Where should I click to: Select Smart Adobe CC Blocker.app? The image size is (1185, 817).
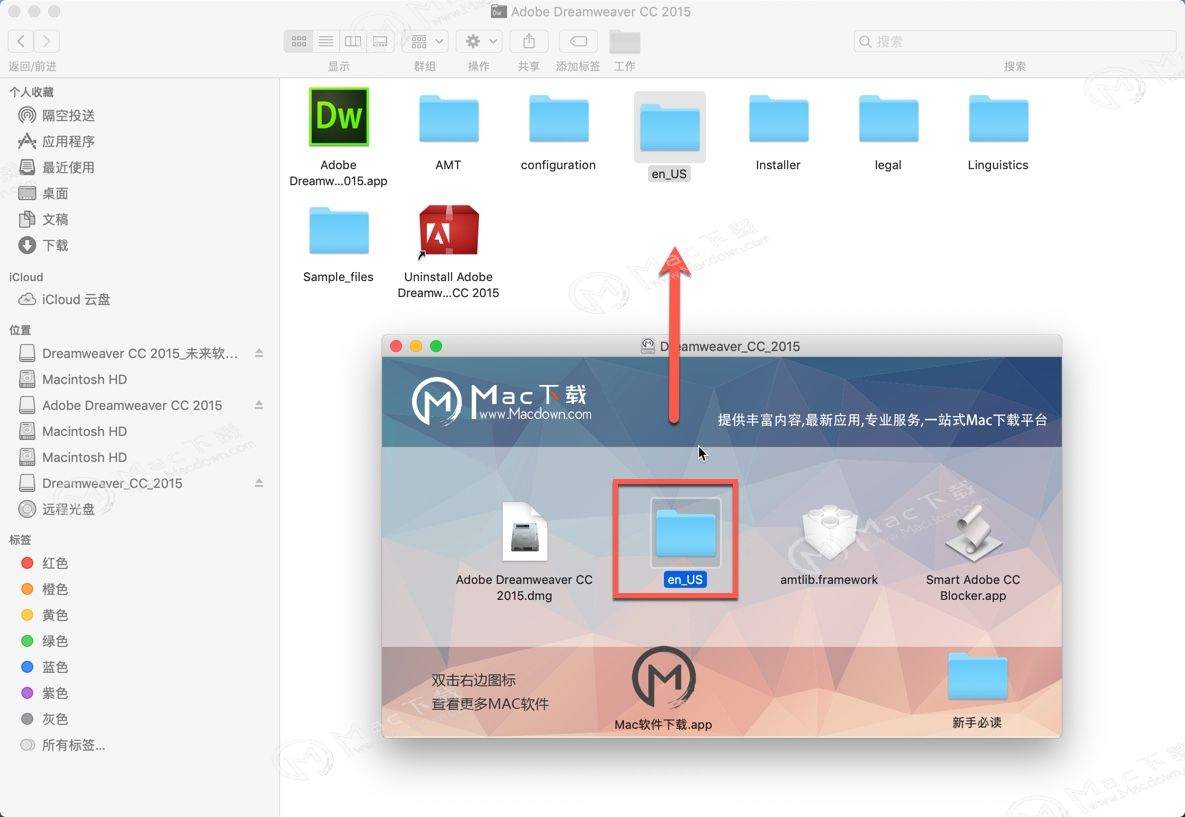coord(973,533)
